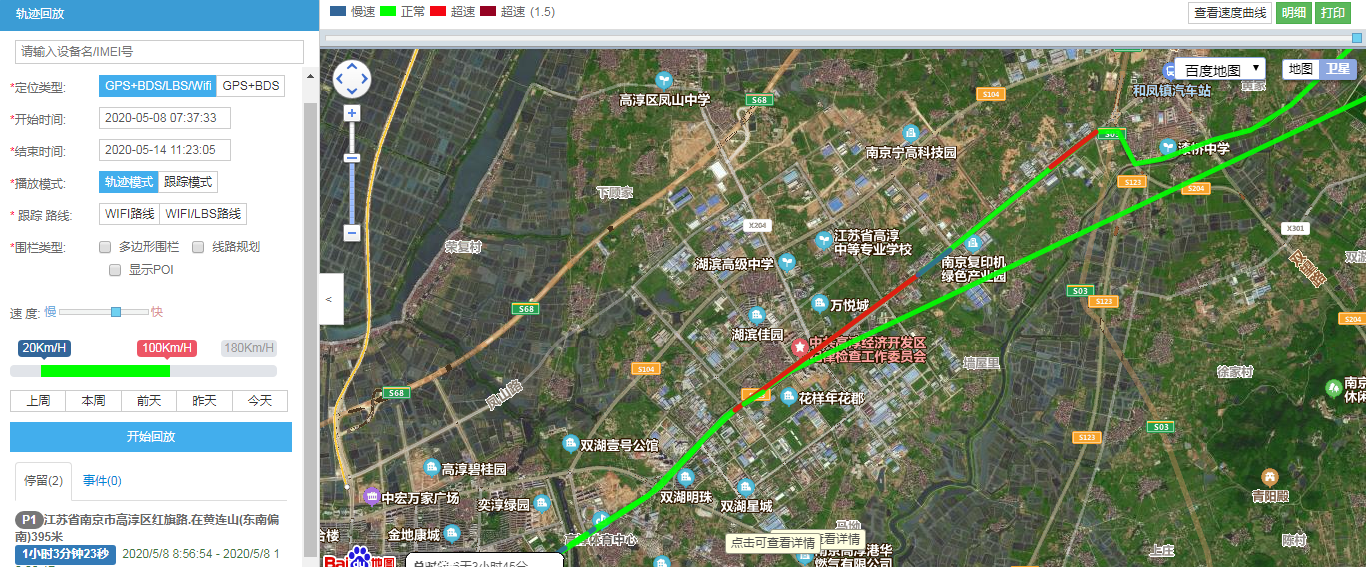This screenshot has width=1366, height=567.
Task: Click the marker for 花样年花郡
Action: 788,396
